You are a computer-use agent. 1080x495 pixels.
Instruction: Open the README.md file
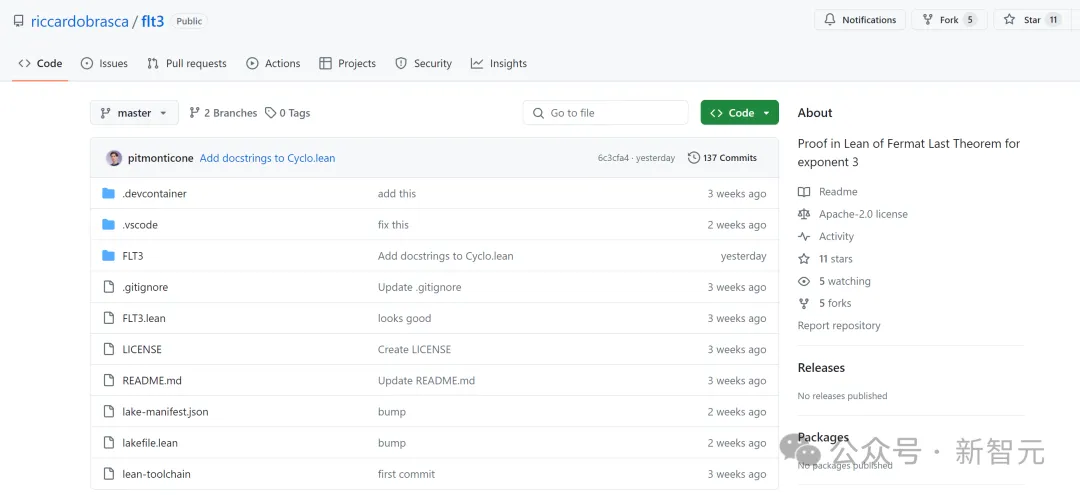tap(152, 381)
